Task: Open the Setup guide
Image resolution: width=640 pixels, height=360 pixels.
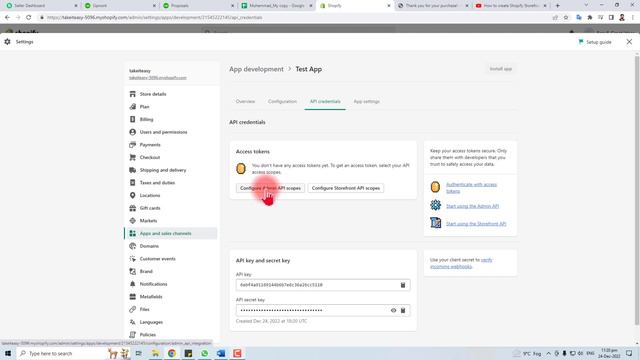Action: (x=595, y=42)
